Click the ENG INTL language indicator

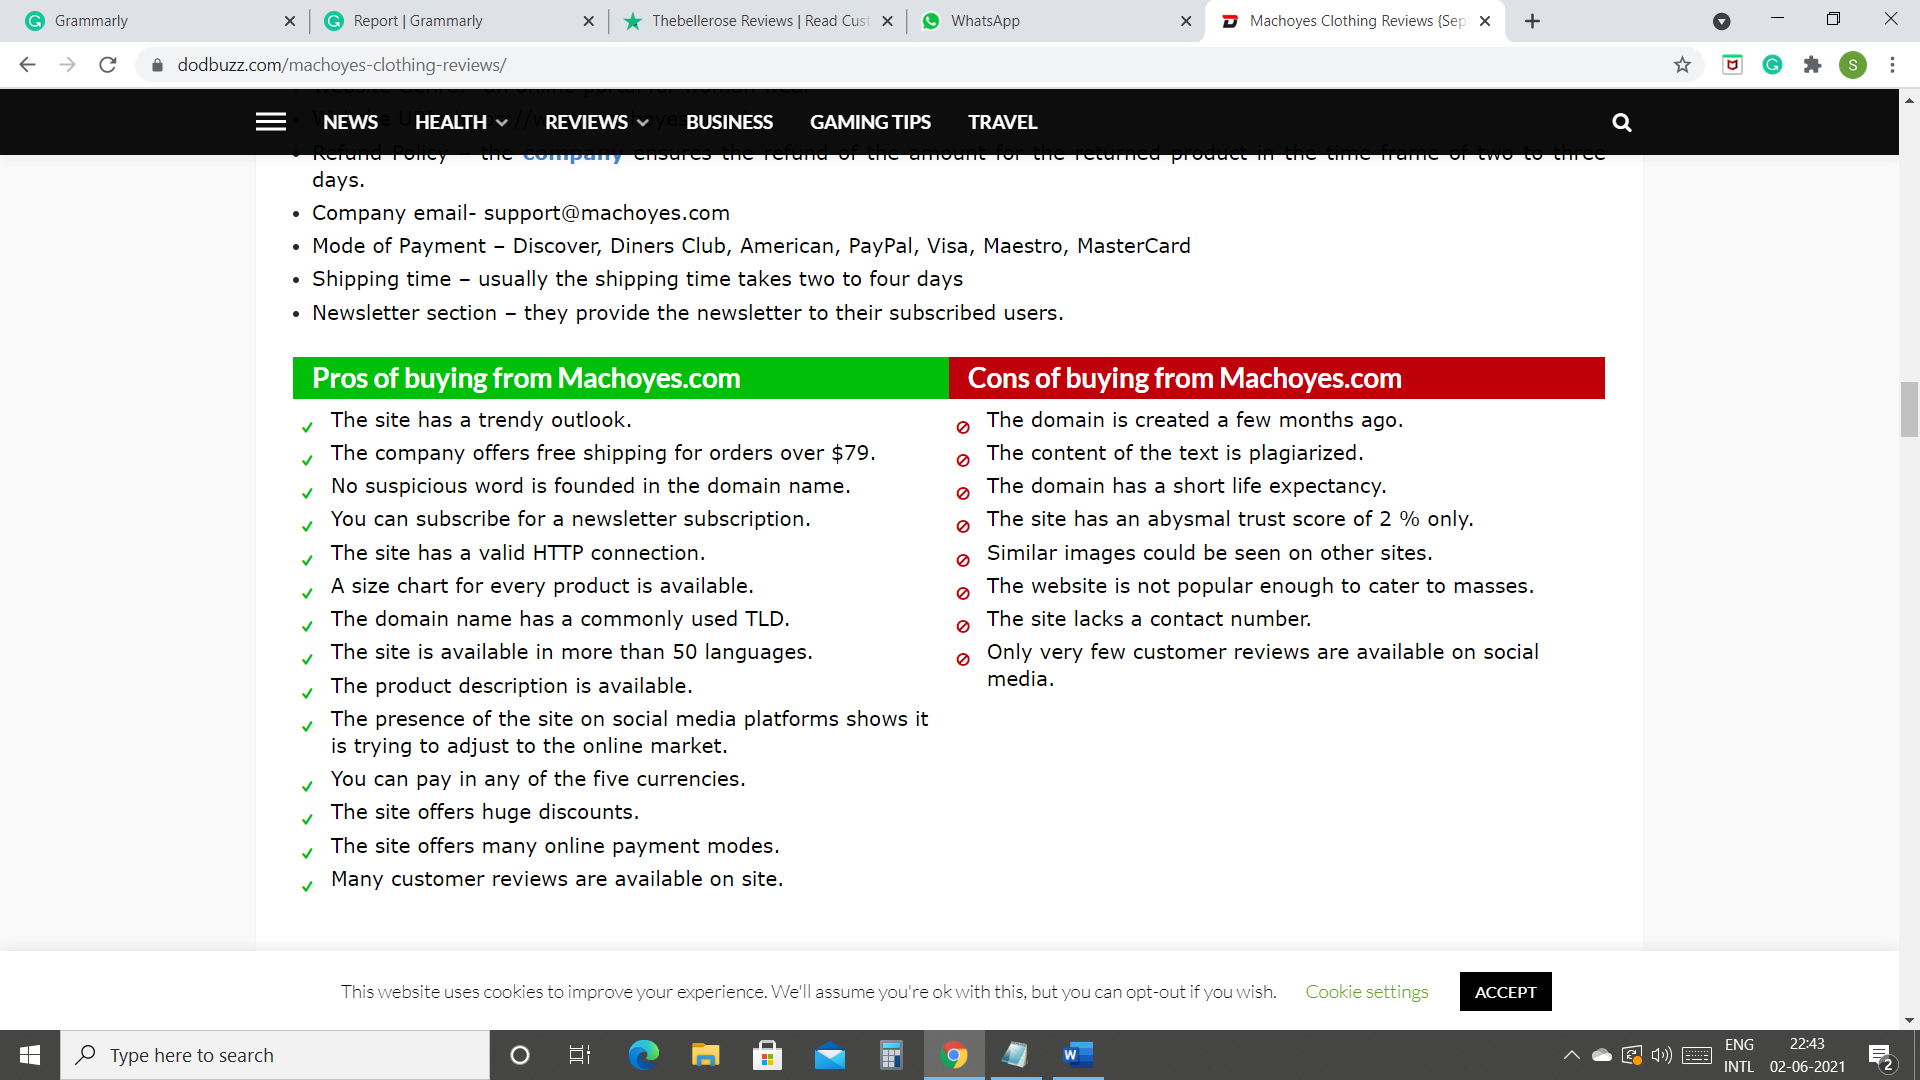click(1739, 1055)
